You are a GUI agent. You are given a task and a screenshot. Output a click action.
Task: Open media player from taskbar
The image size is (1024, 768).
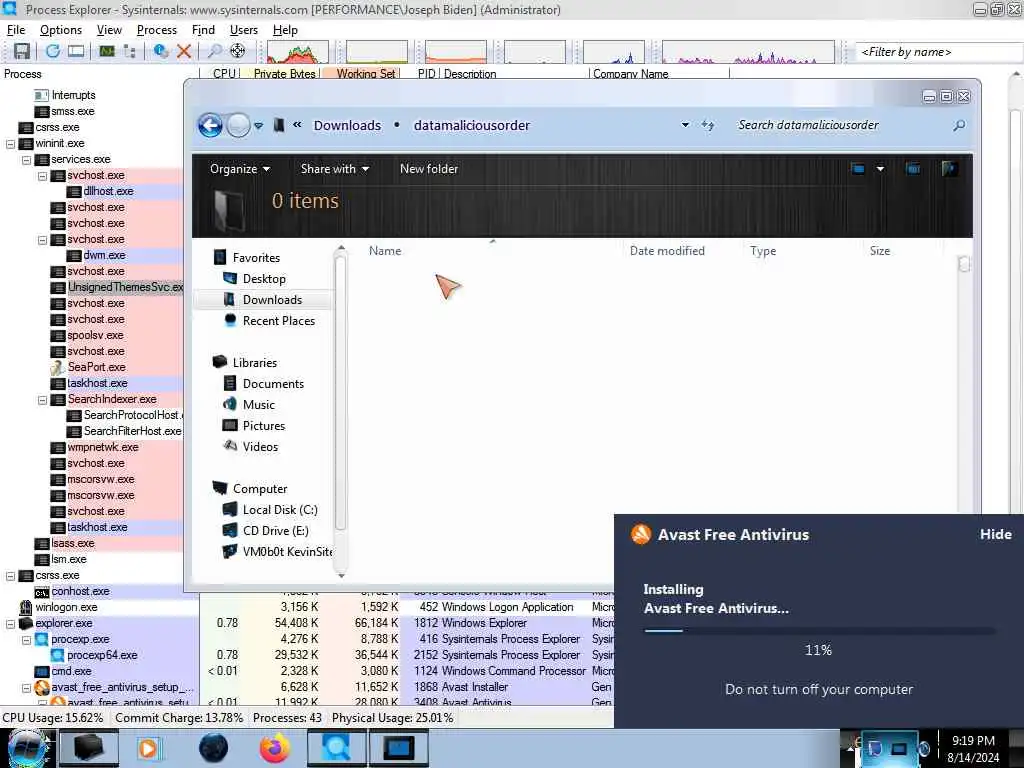[148, 748]
